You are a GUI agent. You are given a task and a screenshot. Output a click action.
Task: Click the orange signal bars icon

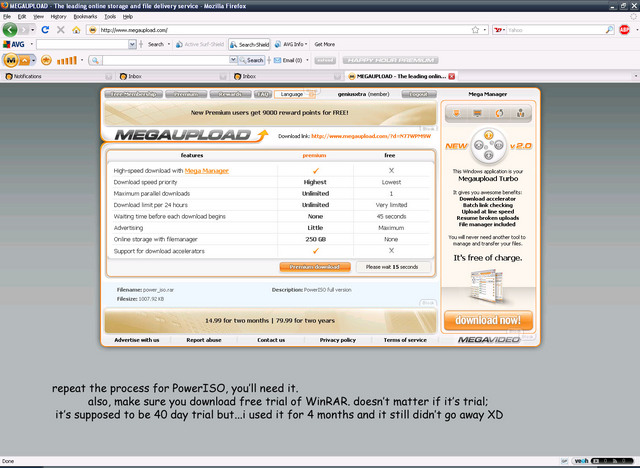click(x=67, y=60)
